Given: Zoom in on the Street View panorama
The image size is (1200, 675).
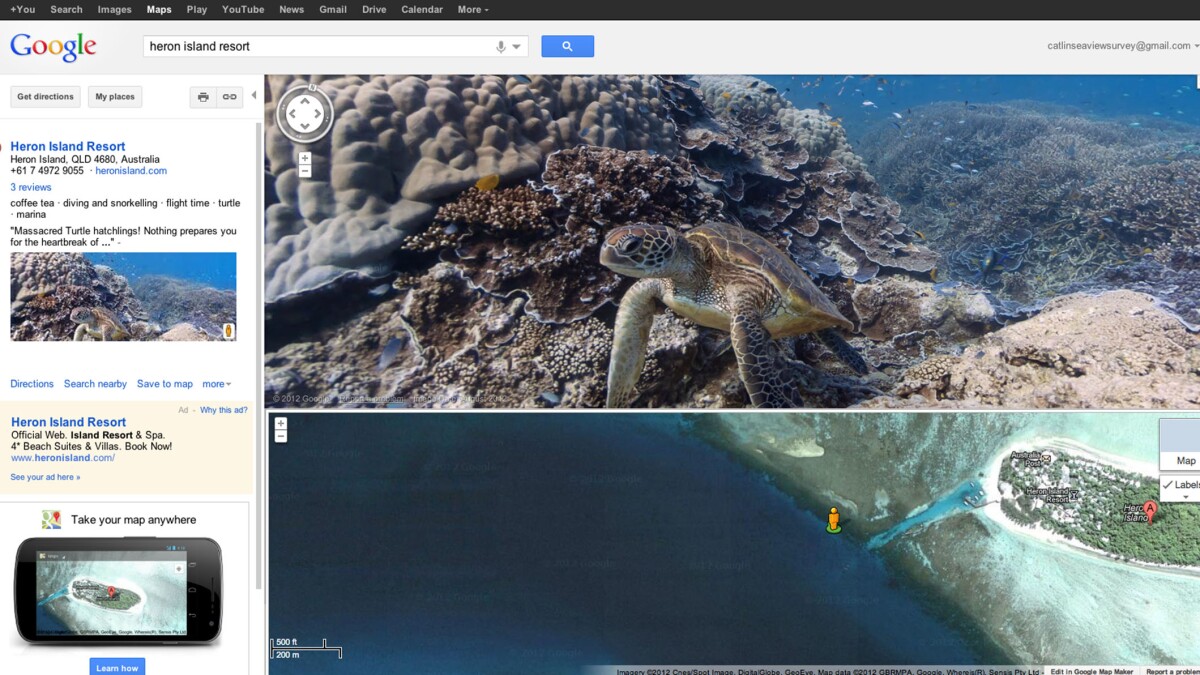Looking at the screenshot, I should pos(305,158).
